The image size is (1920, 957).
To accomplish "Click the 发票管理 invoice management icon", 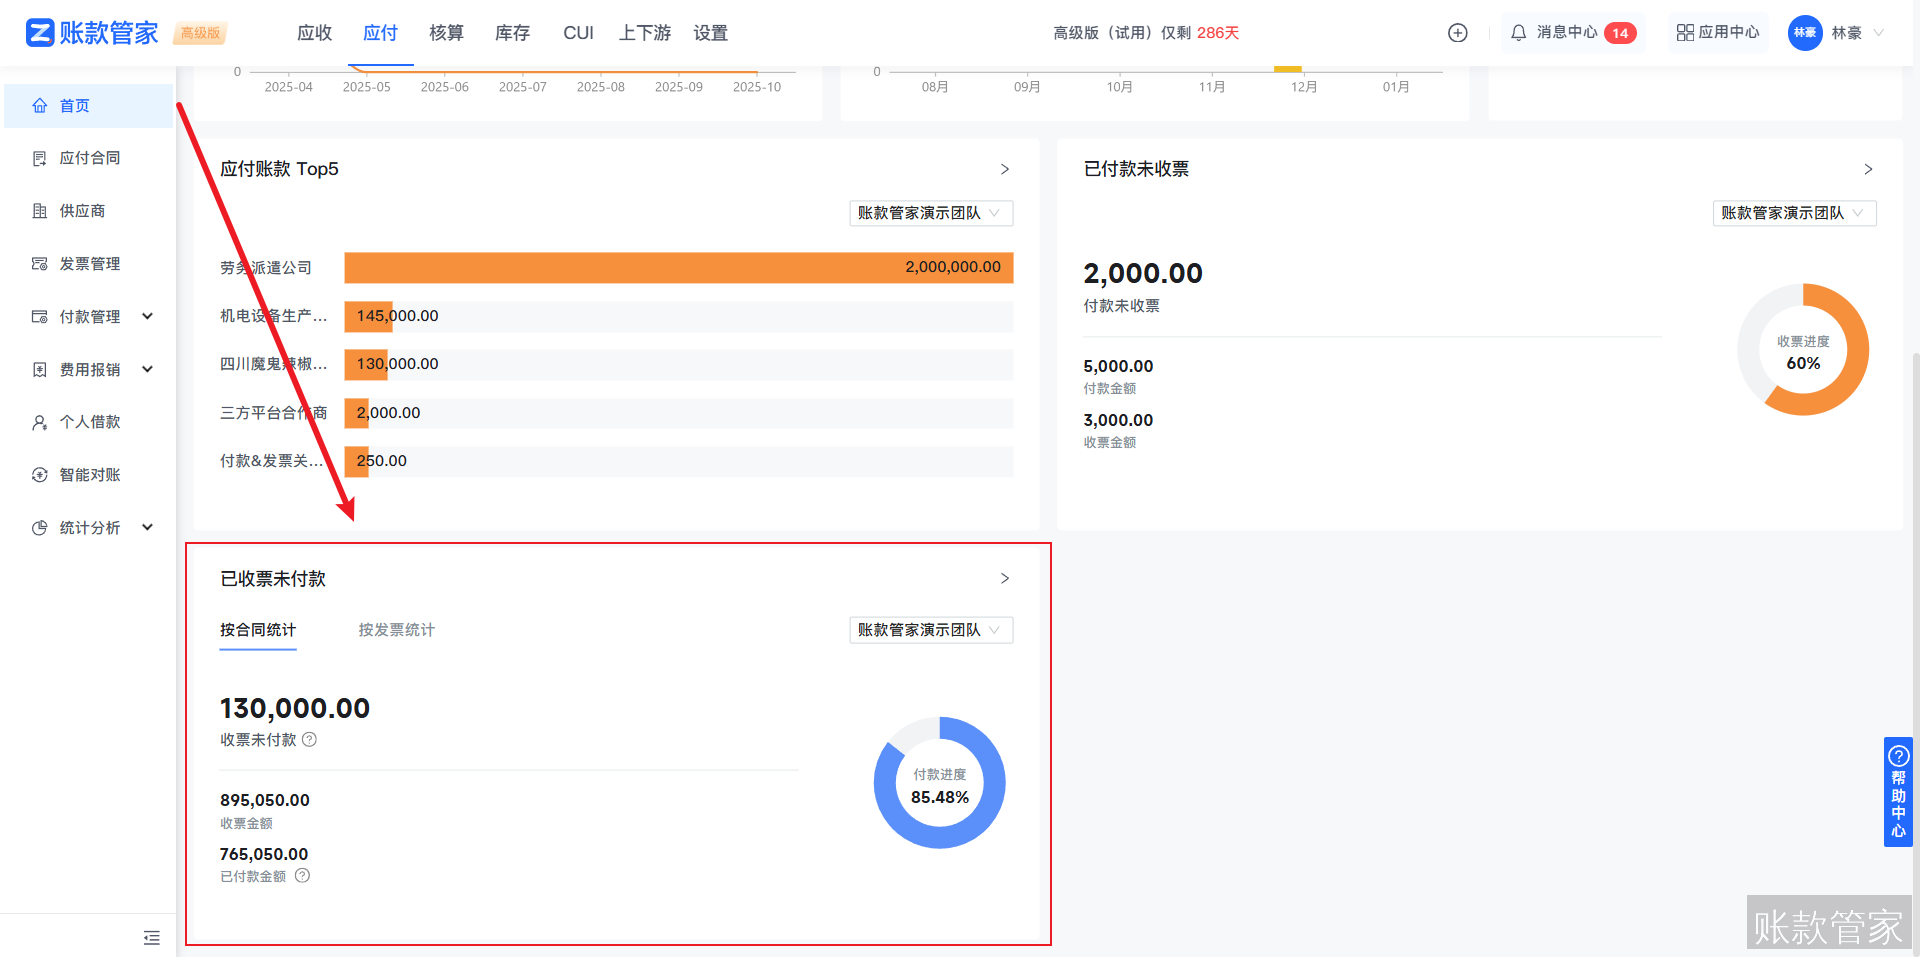I will click(40, 263).
